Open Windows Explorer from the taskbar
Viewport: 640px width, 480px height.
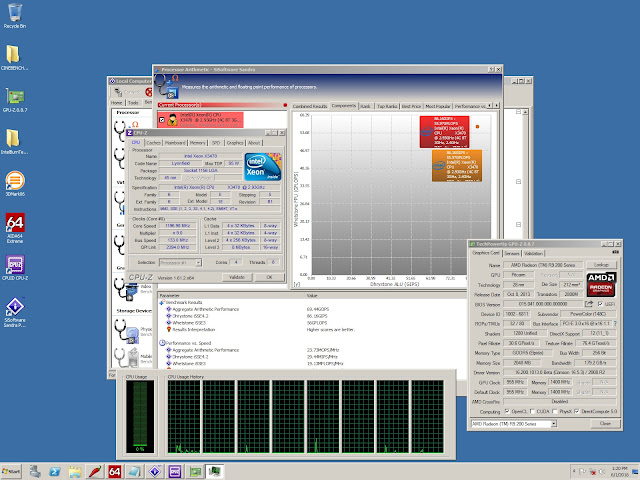point(75,471)
